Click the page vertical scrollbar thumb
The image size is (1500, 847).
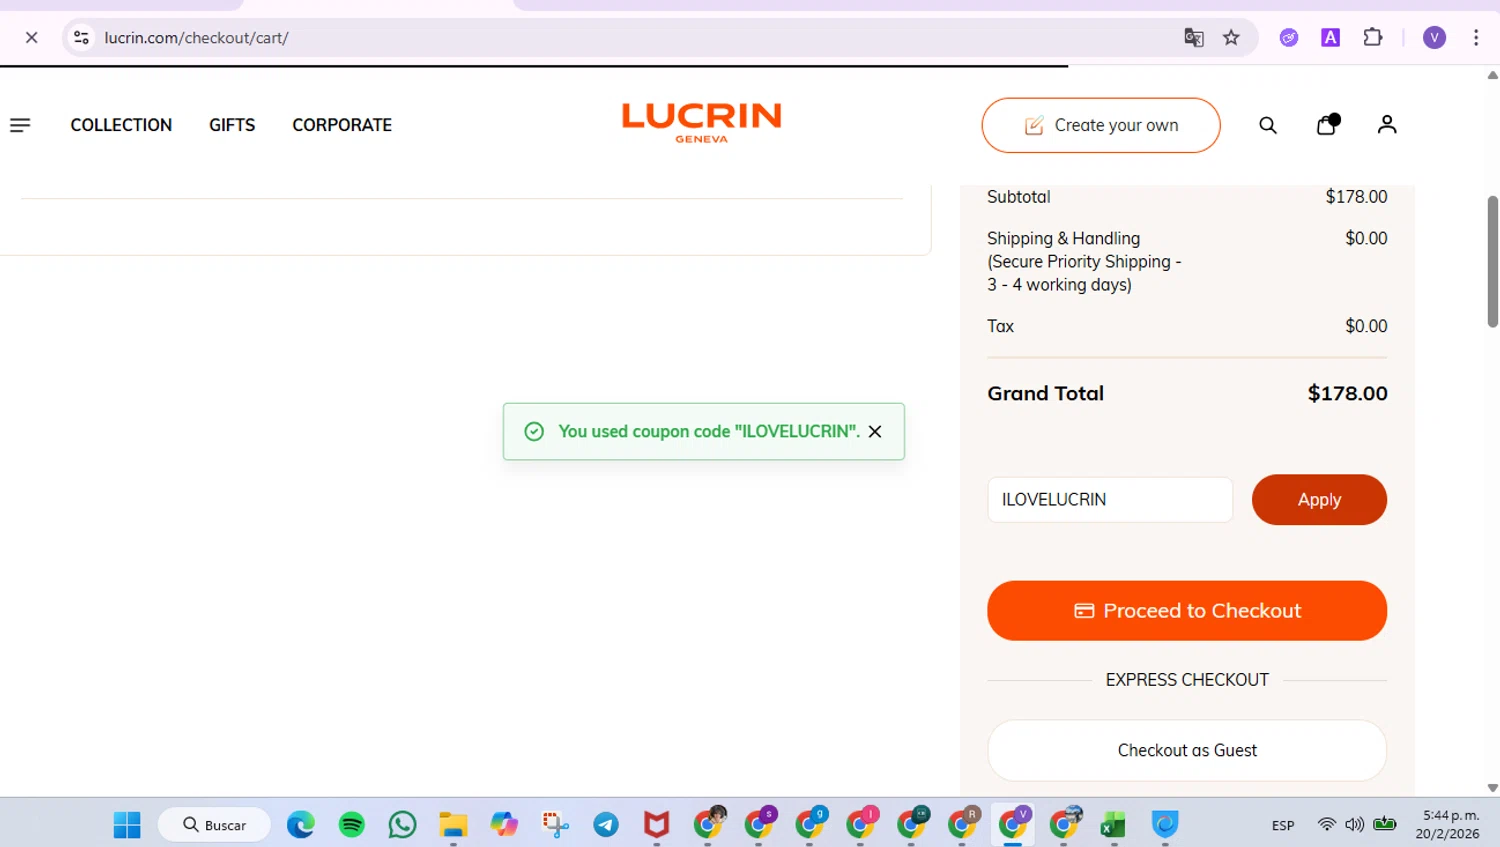coord(1492,262)
